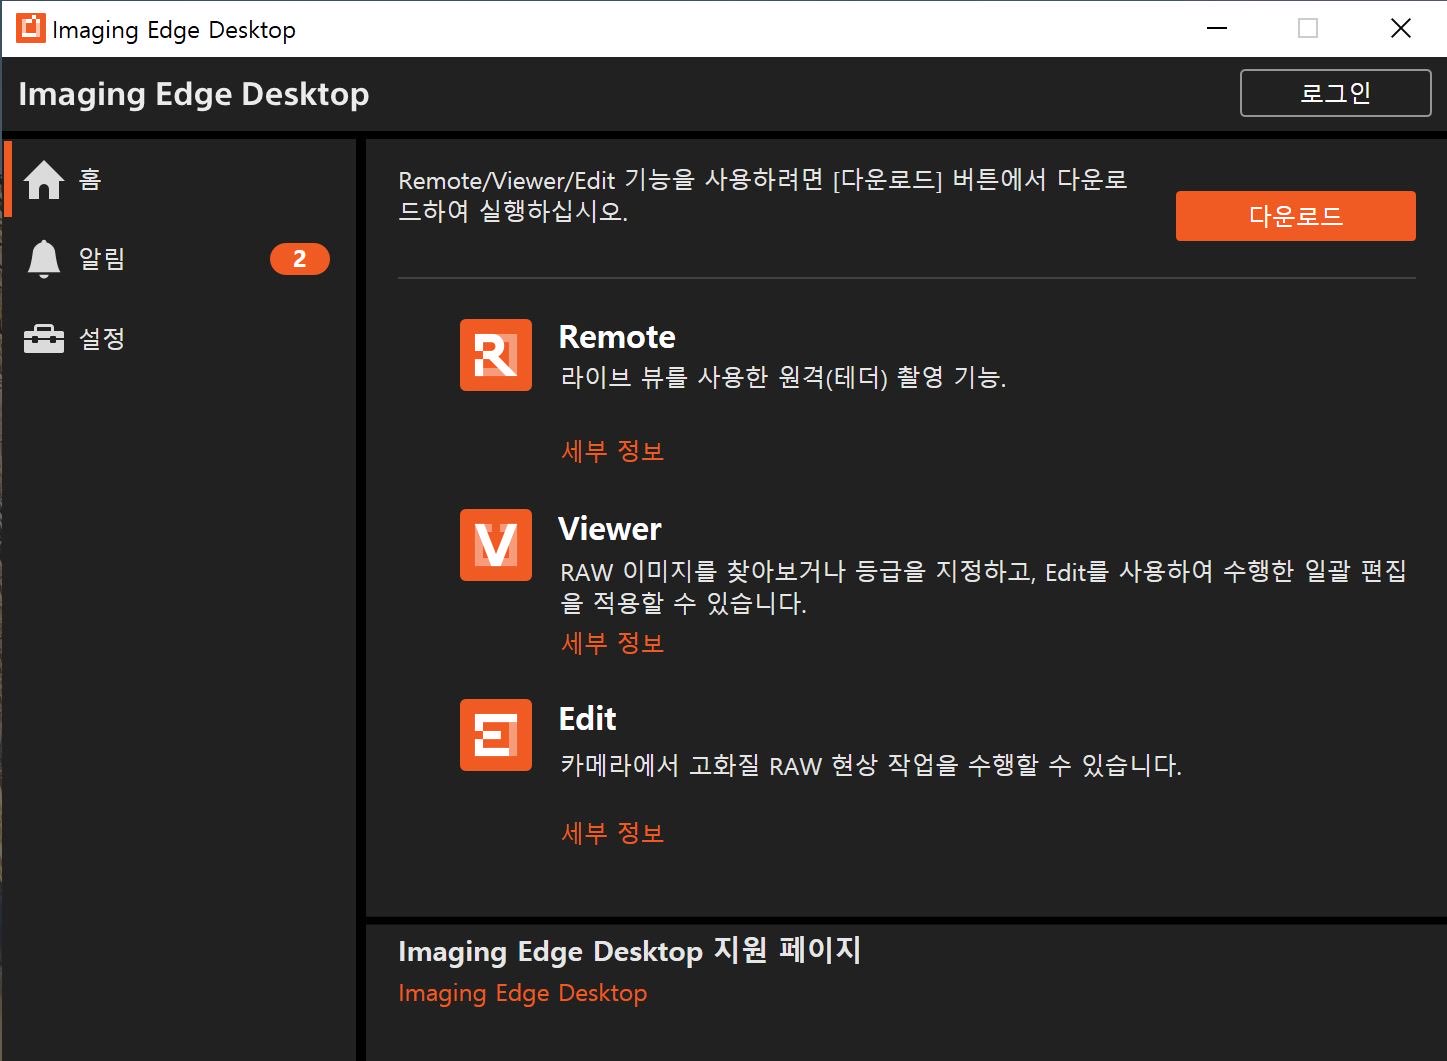Click the Remote heading text
The width and height of the screenshot is (1447, 1061).
[617, 337]
